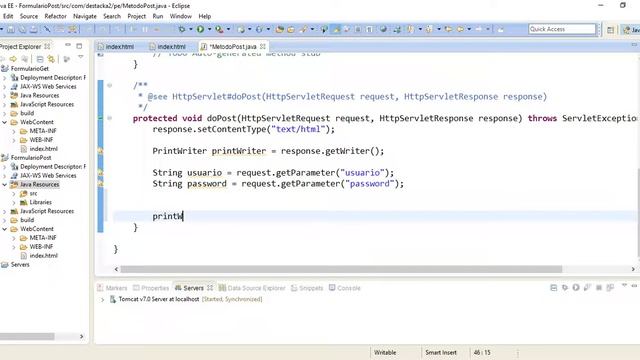Click the Project Explorer horizontal scrollbar
640x360 pixels.
(27, 336)
